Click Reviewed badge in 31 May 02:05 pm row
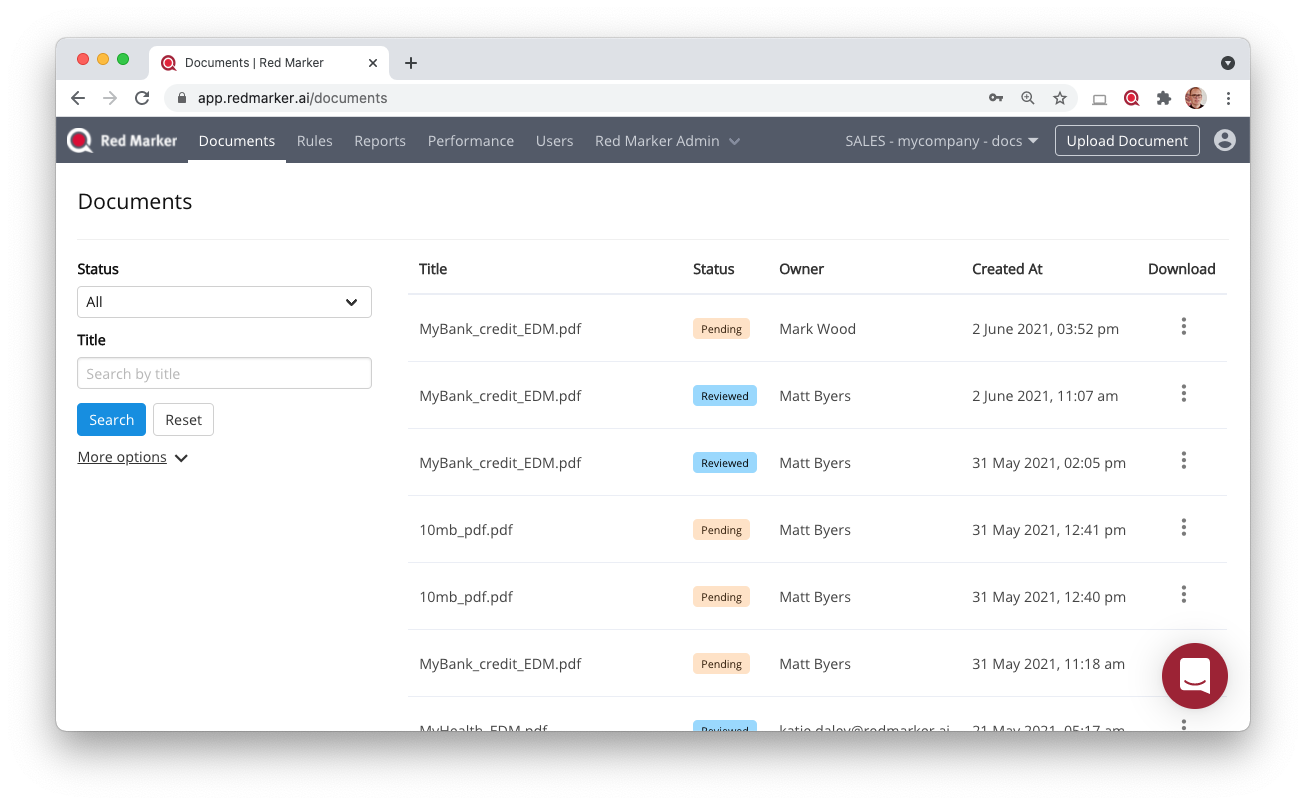 [725, 463]
